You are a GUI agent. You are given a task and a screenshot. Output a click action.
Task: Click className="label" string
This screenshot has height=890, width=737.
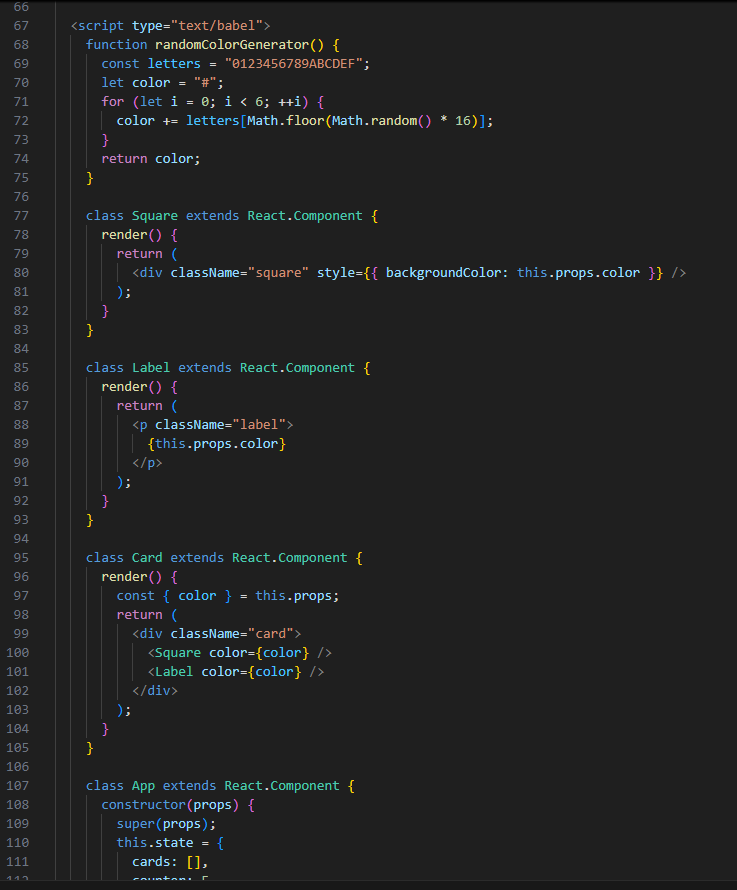[259, 425]
